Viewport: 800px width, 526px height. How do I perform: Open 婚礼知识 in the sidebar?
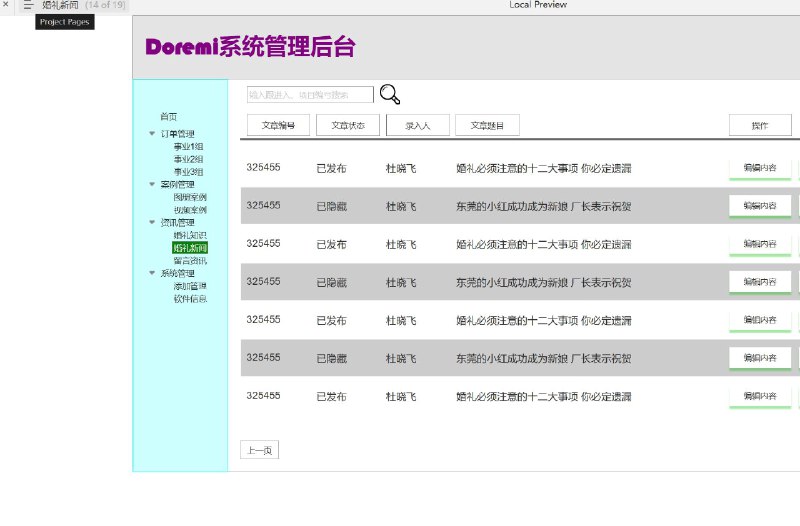tap(190, 235)
